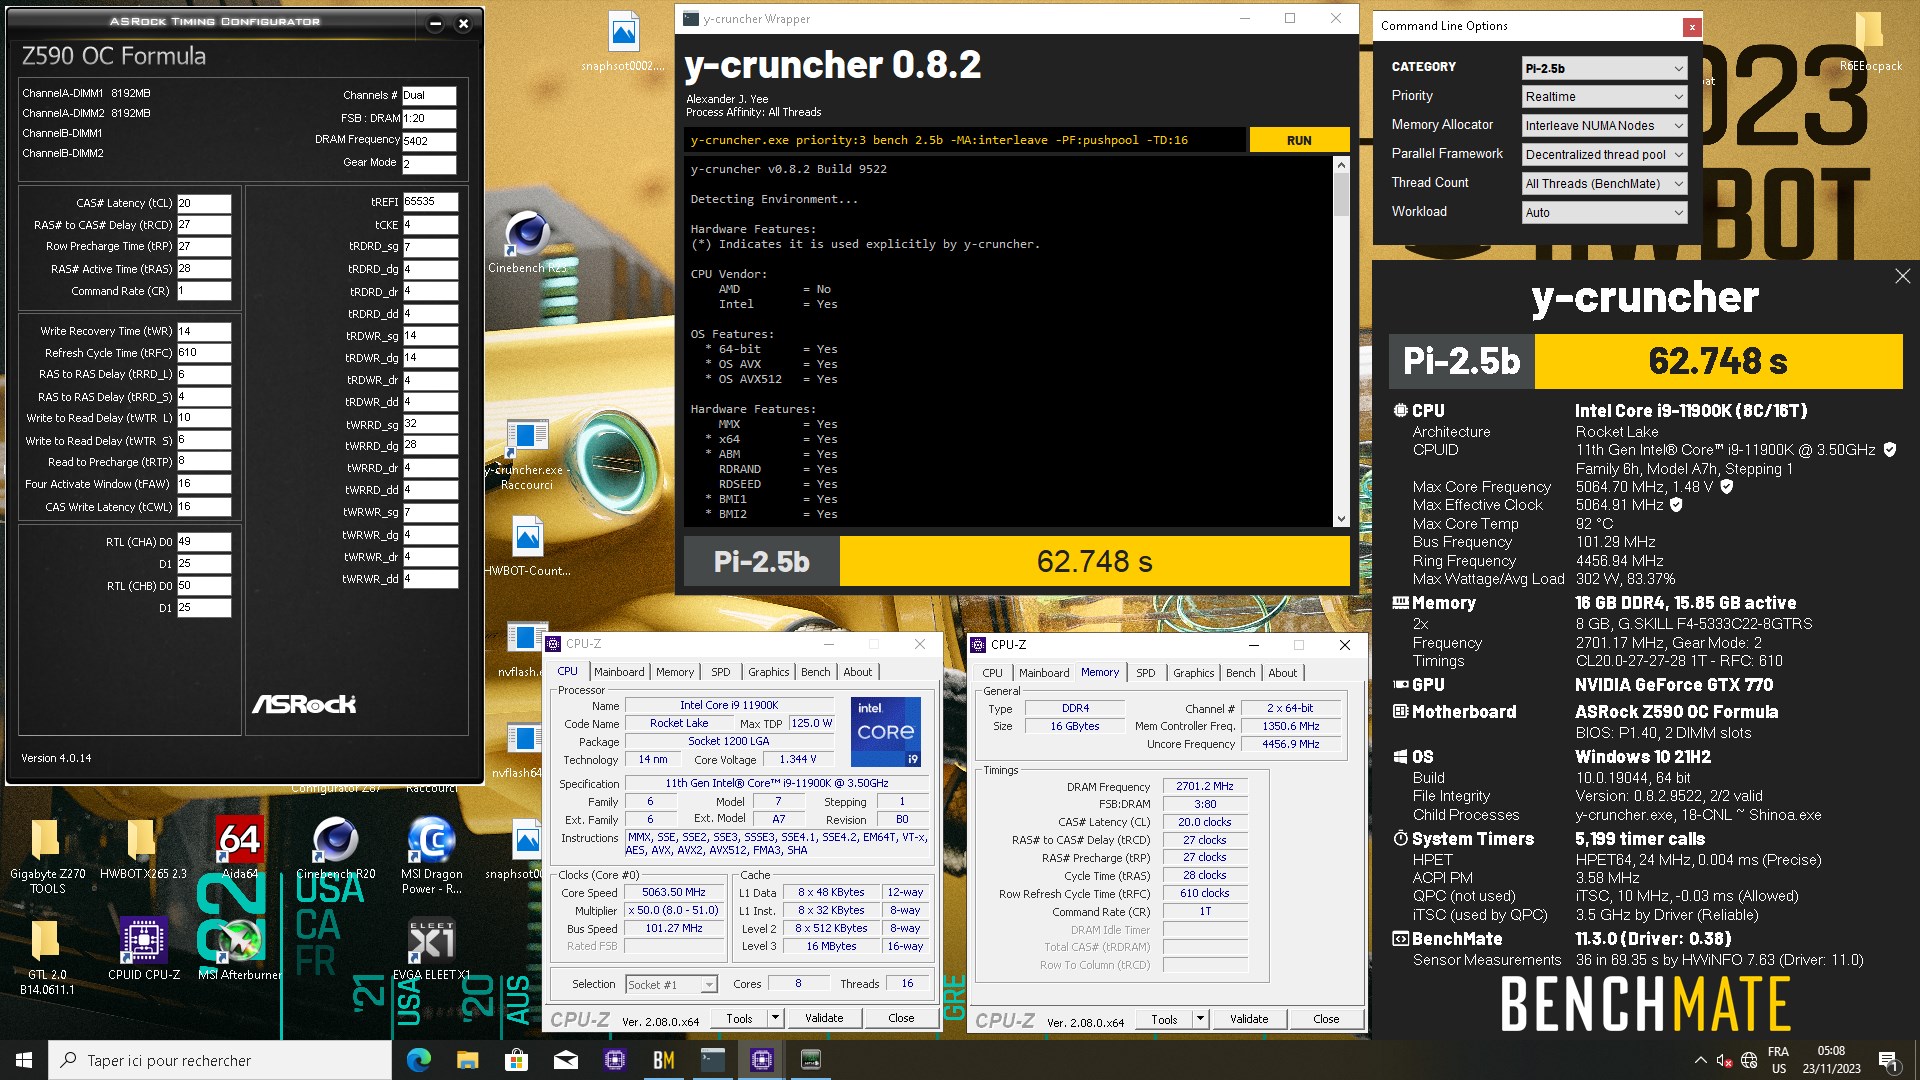Launch the Aida64 desktop shortcut
1920x1080 pixels.
tap(239, 848)
